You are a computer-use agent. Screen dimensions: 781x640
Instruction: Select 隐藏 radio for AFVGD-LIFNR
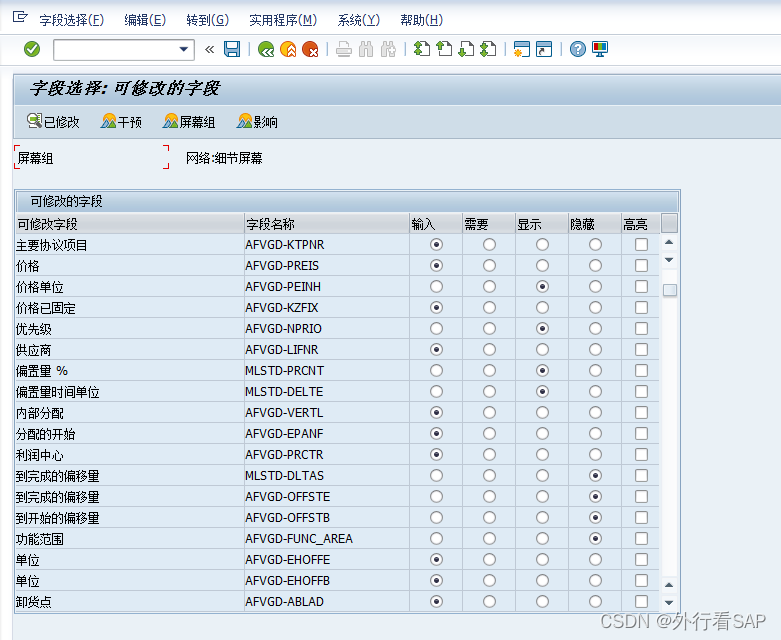(595, 350)
